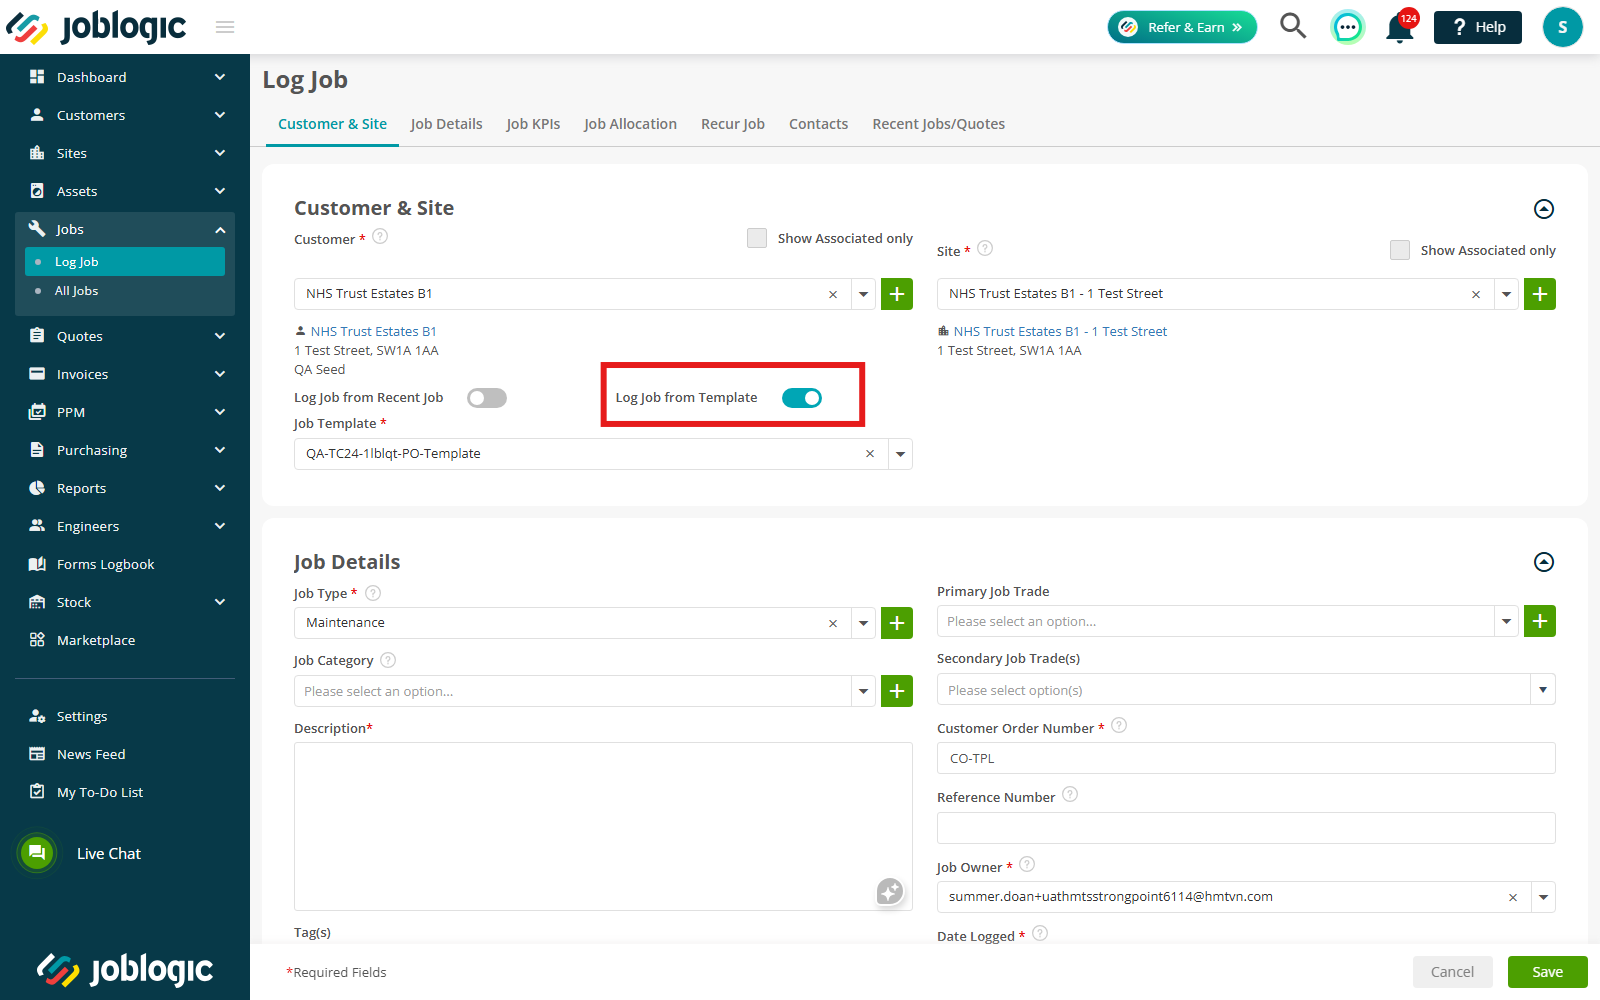The width and height of the screenshot is (1600, 1000).
Task: Add new site with green plus
Action: (1540, 294)
